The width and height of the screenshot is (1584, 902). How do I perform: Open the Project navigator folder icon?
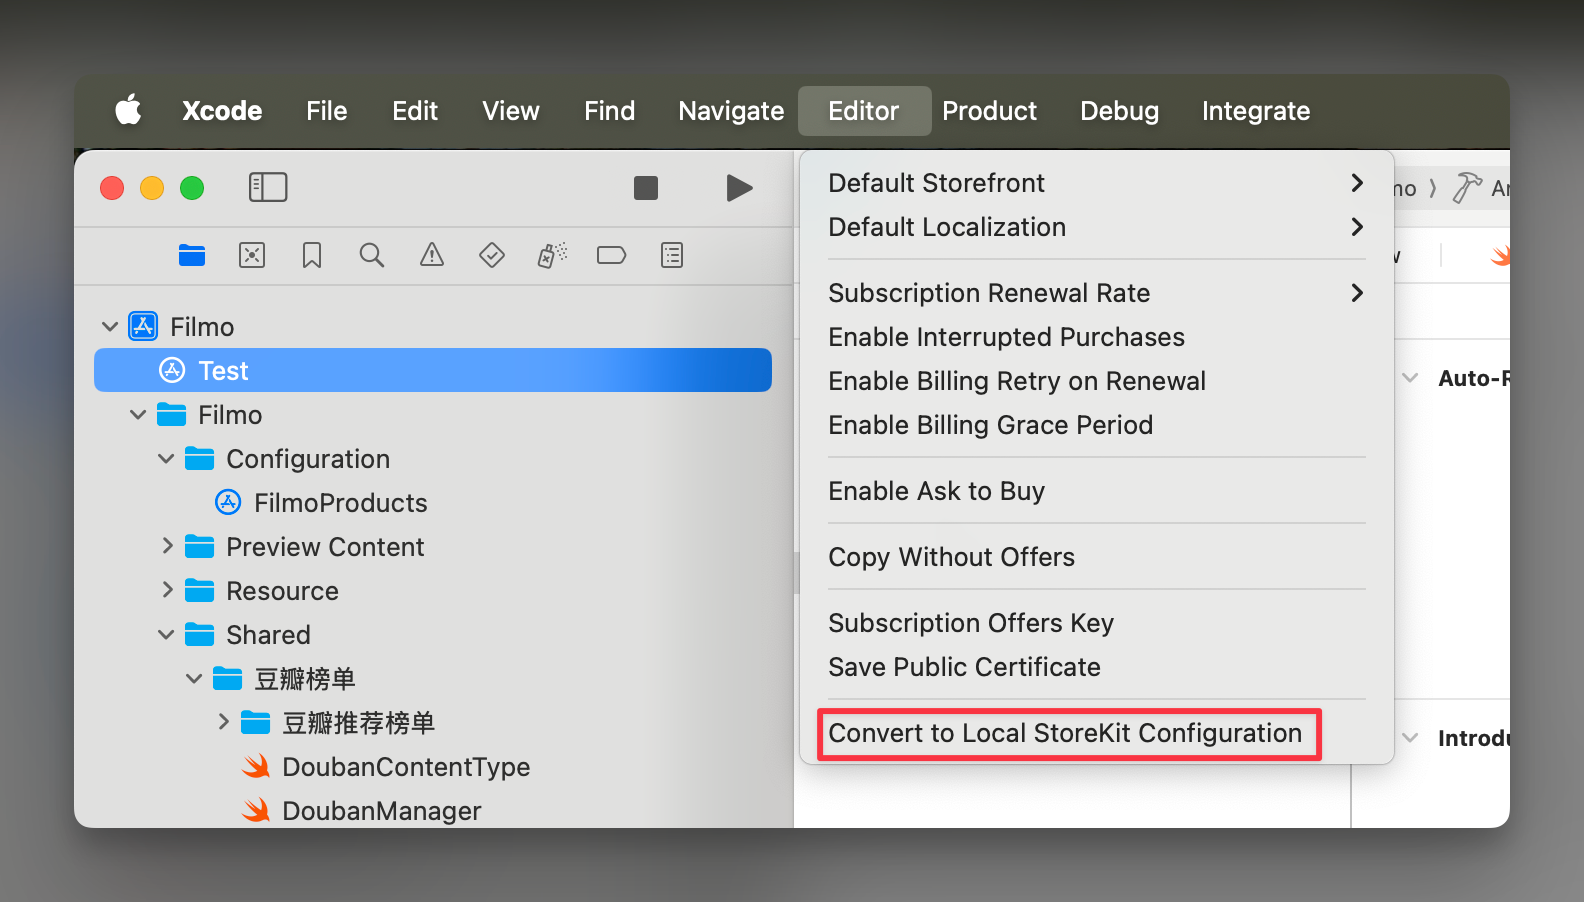(x=192, y=256)
